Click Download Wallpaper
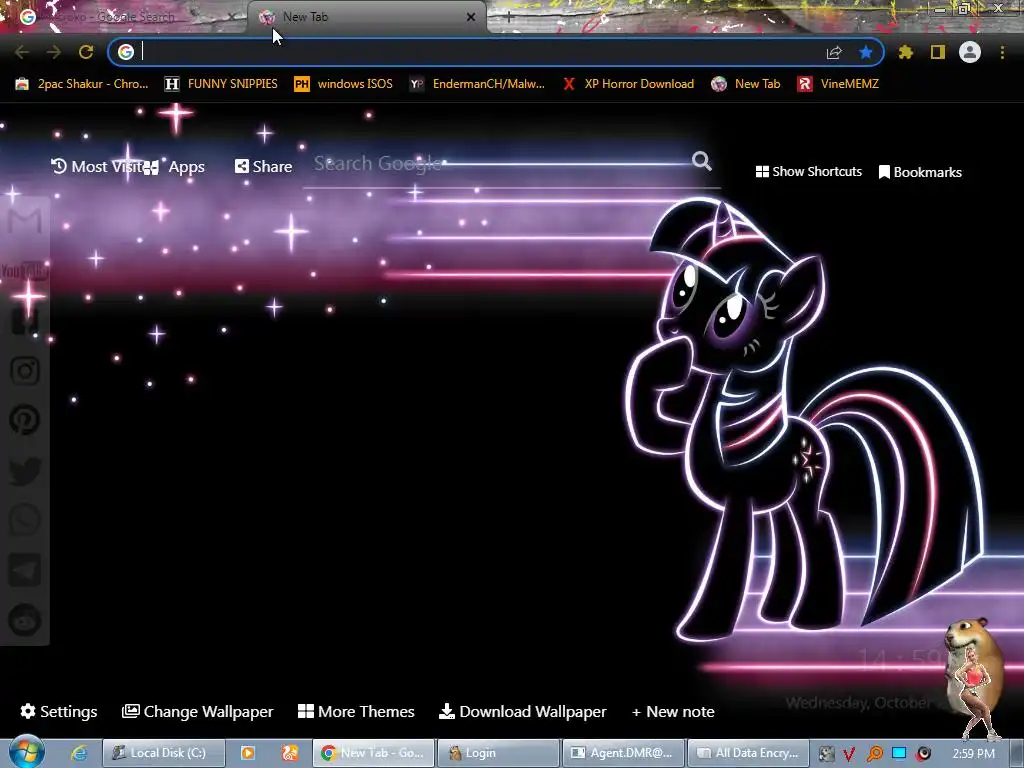This screenshot has height=768, width=1024. (522, 711)
